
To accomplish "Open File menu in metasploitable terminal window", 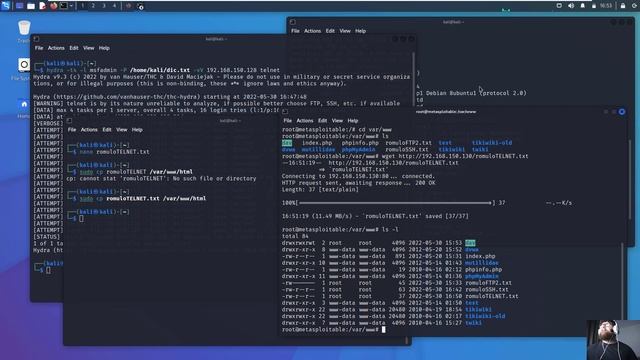I will [x=288, y=120].
